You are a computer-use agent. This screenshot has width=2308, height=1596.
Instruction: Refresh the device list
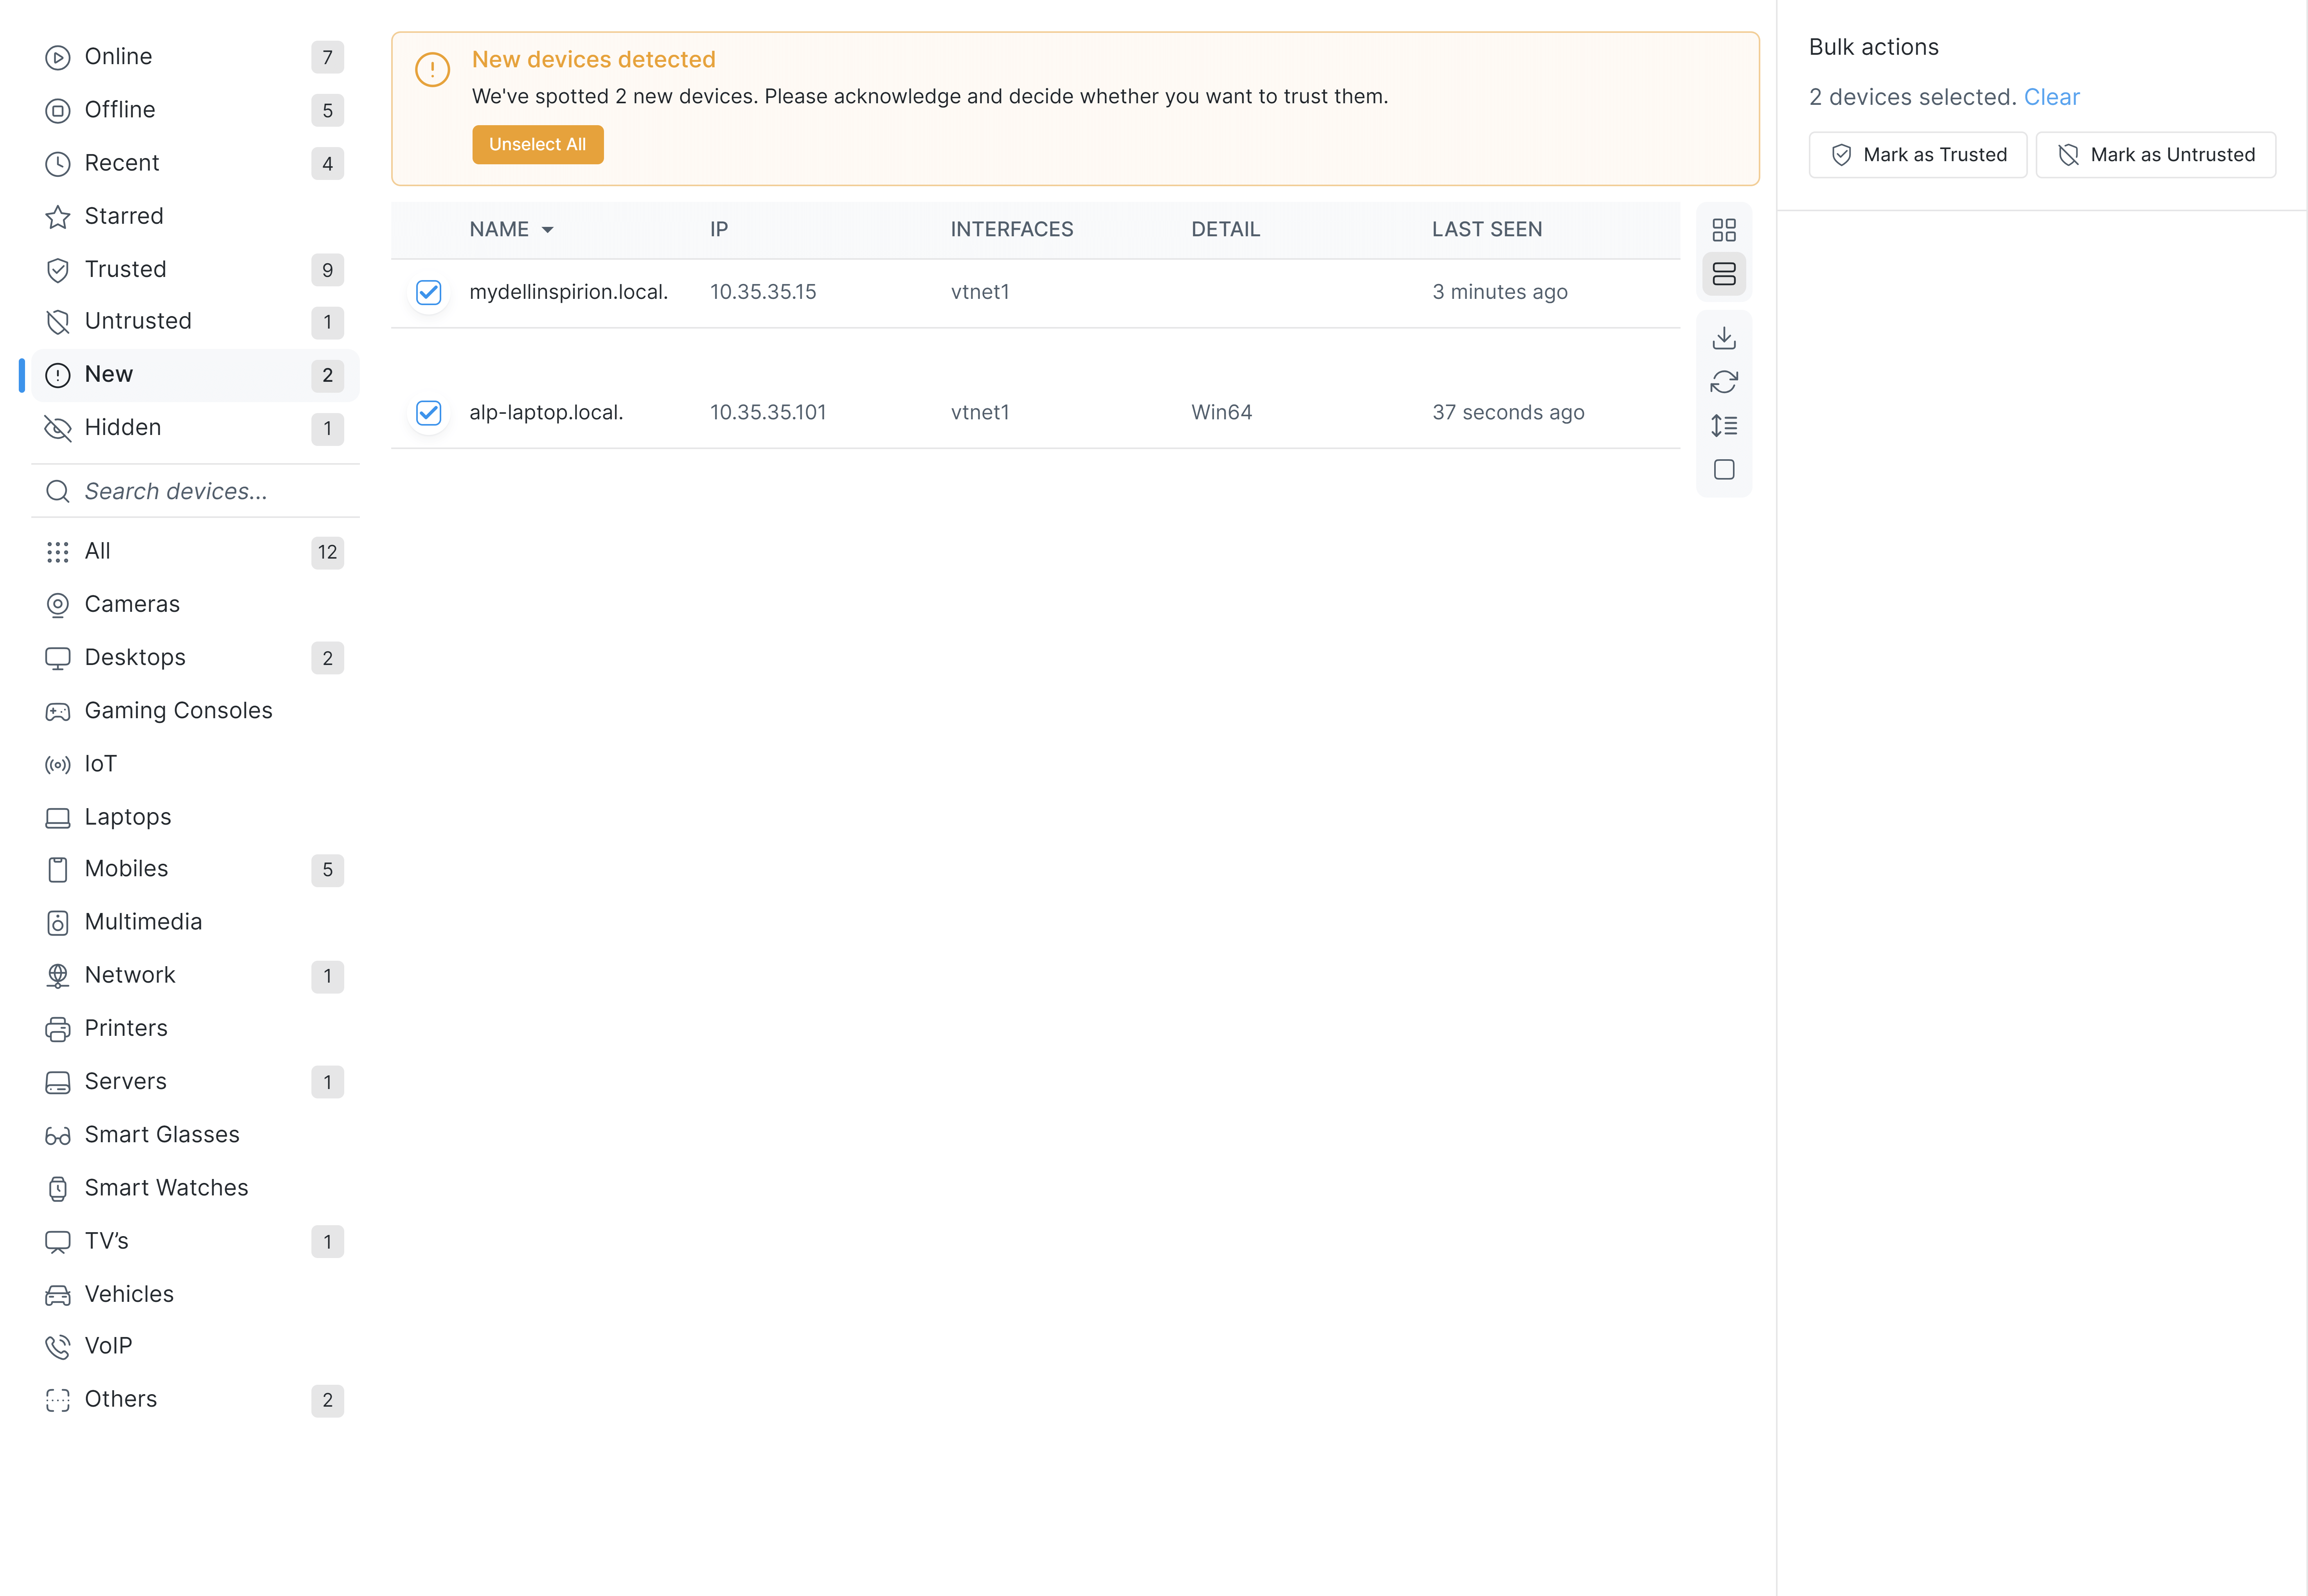1724,382
